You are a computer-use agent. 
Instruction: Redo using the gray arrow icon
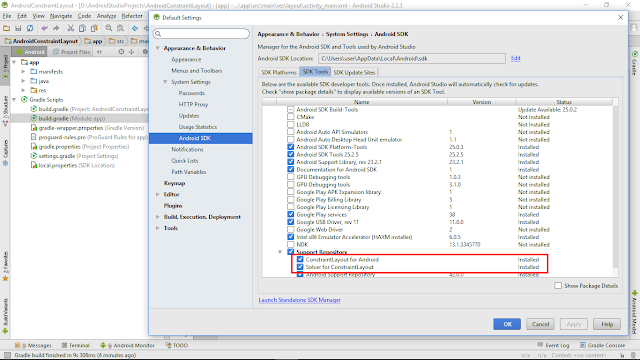[x=56, y=28]
